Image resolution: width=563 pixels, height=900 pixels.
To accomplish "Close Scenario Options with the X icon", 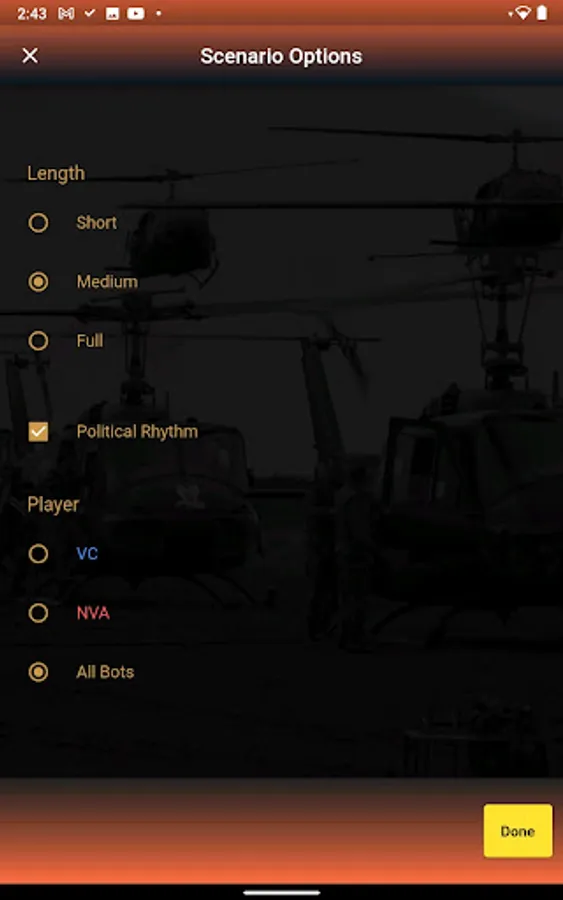I will 30,56.
